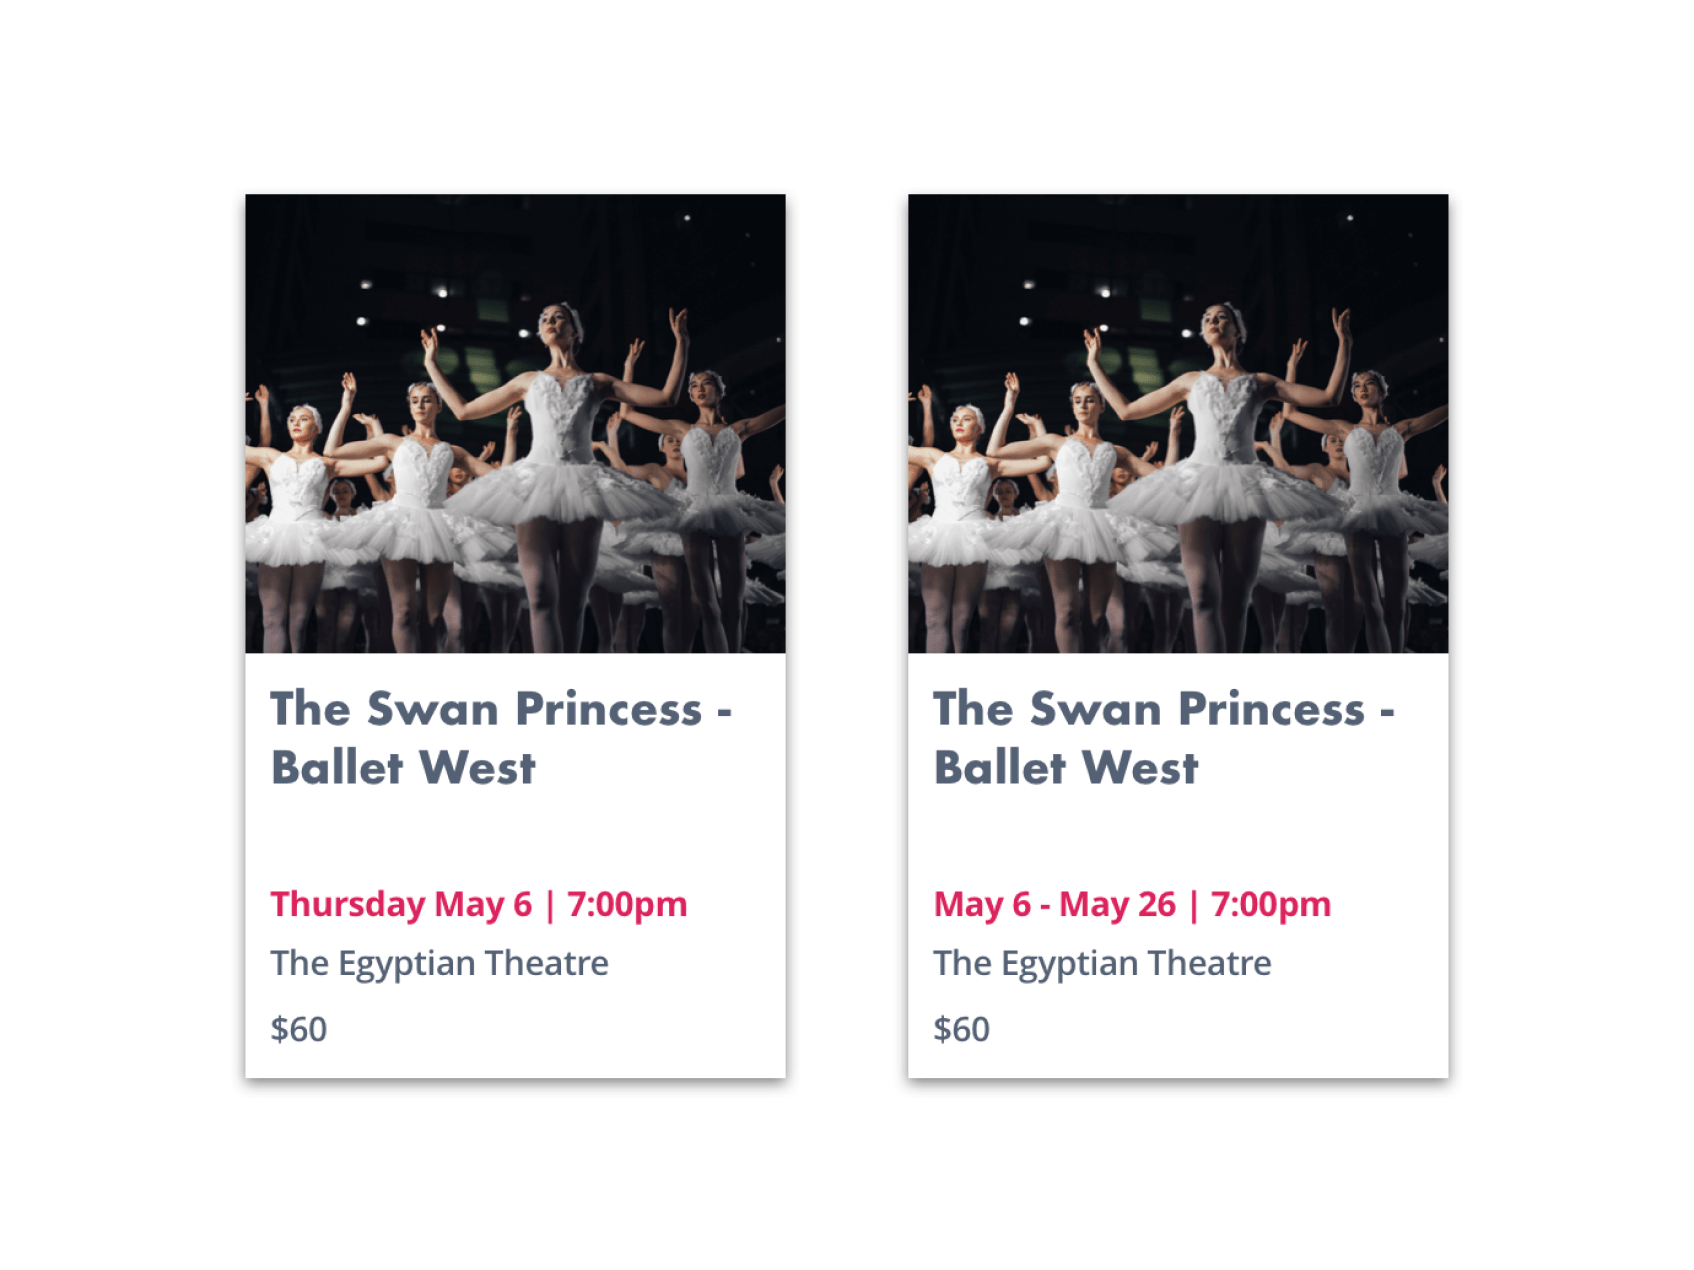Click the lead ballerina in the left photo
This screenshot has width=1694, height=1270.
(x=560, y=470)
